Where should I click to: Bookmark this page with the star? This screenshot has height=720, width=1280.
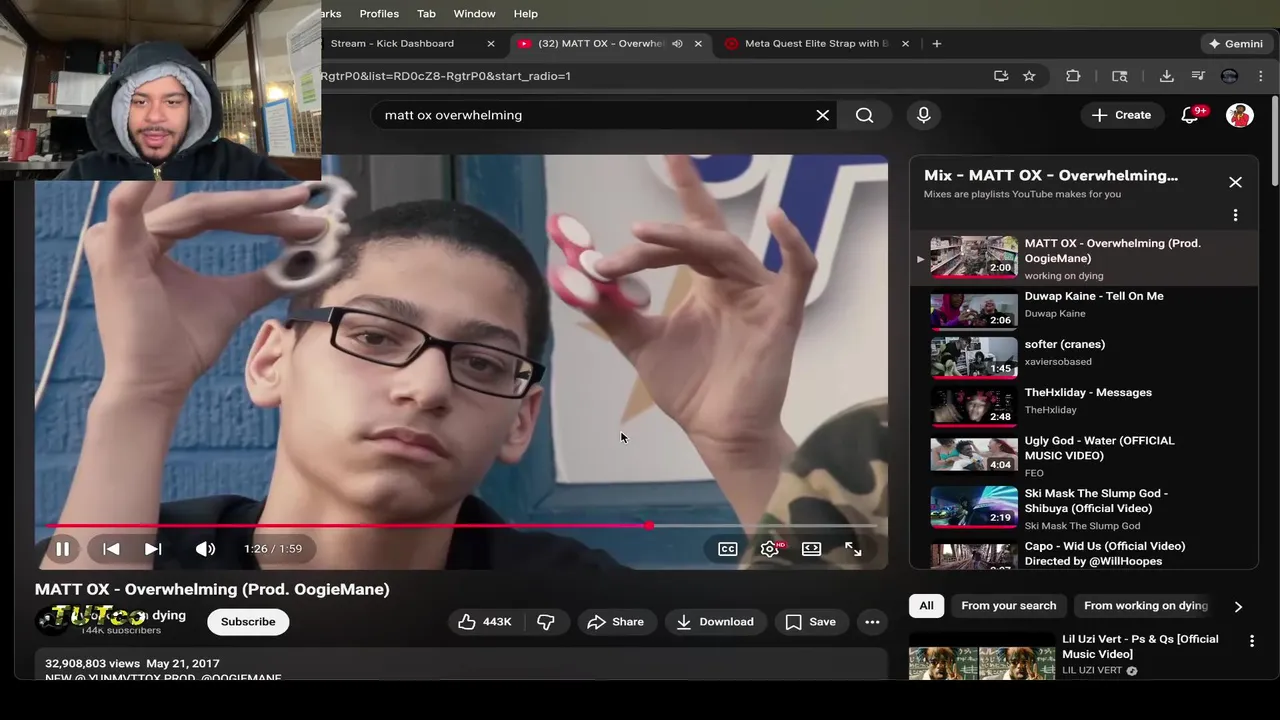(x=1029, y=76)
